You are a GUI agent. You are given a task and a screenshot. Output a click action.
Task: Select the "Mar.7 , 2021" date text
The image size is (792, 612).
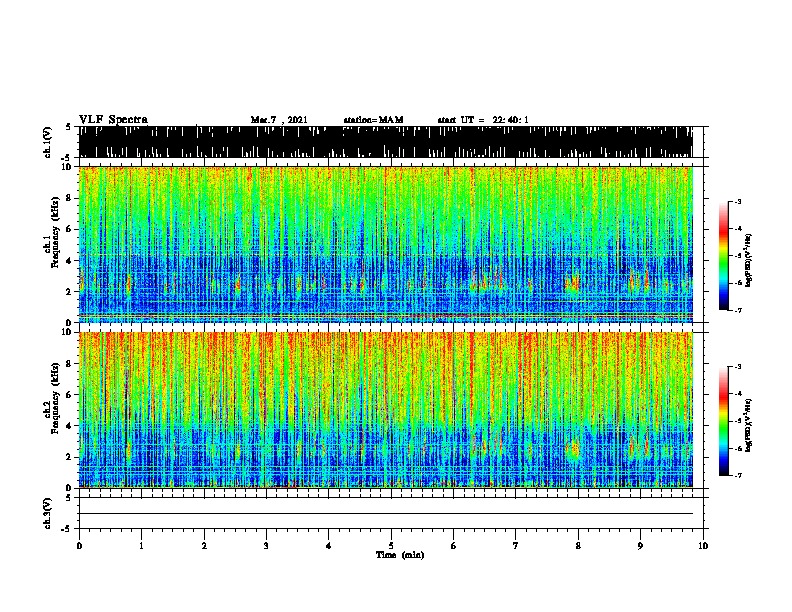279,120
